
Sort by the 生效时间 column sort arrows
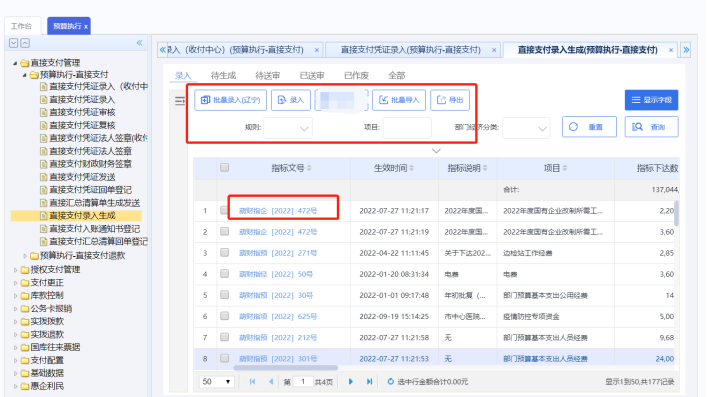411,168
